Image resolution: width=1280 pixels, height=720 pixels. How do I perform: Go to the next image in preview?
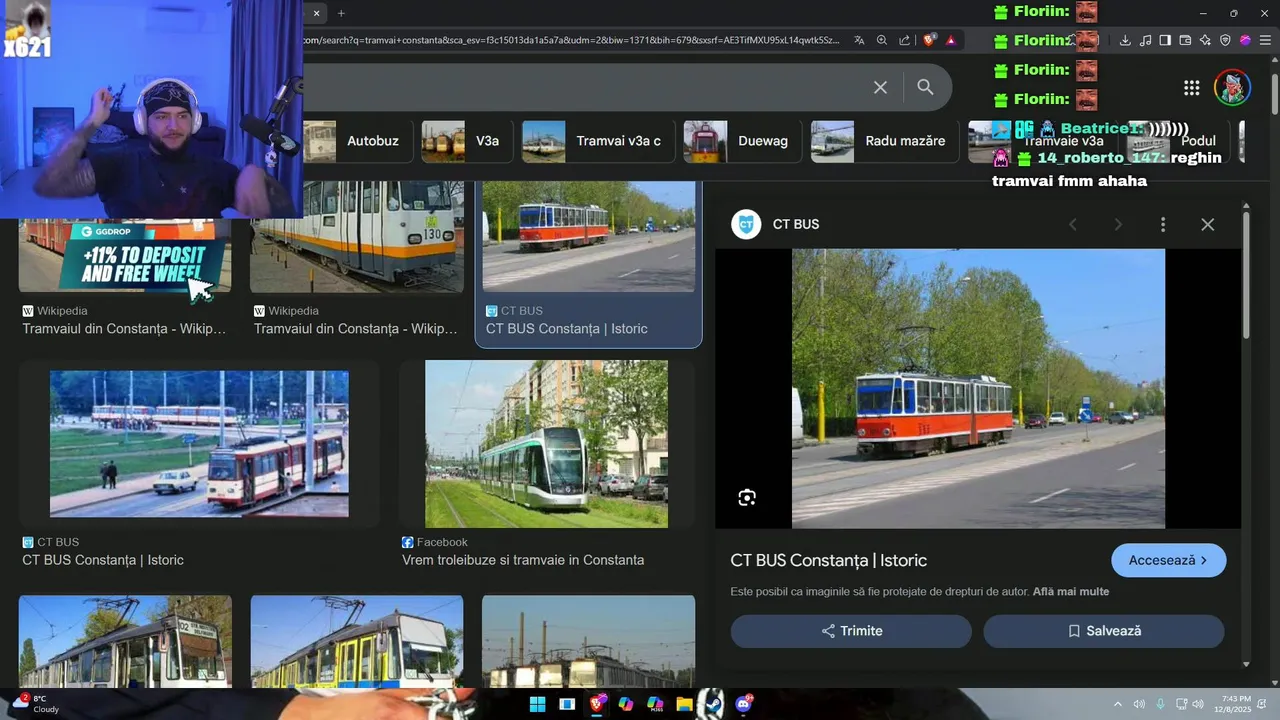click(x=1118, y=224)
